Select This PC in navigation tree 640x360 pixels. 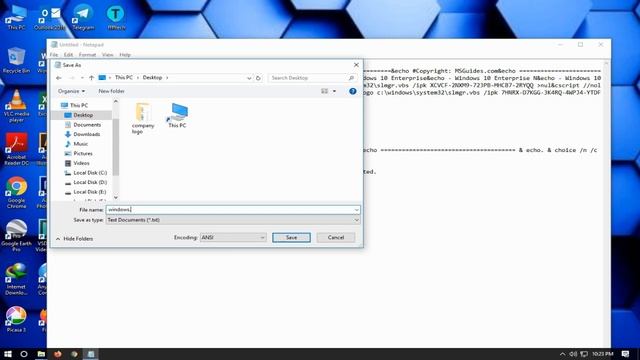click(x=79, y=105)
